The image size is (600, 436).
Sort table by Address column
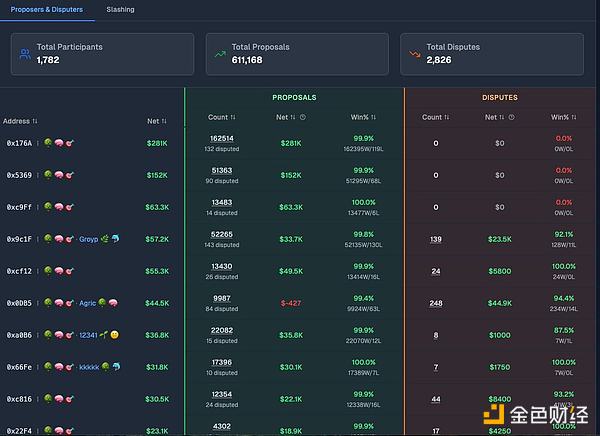(x=20, y=121)
